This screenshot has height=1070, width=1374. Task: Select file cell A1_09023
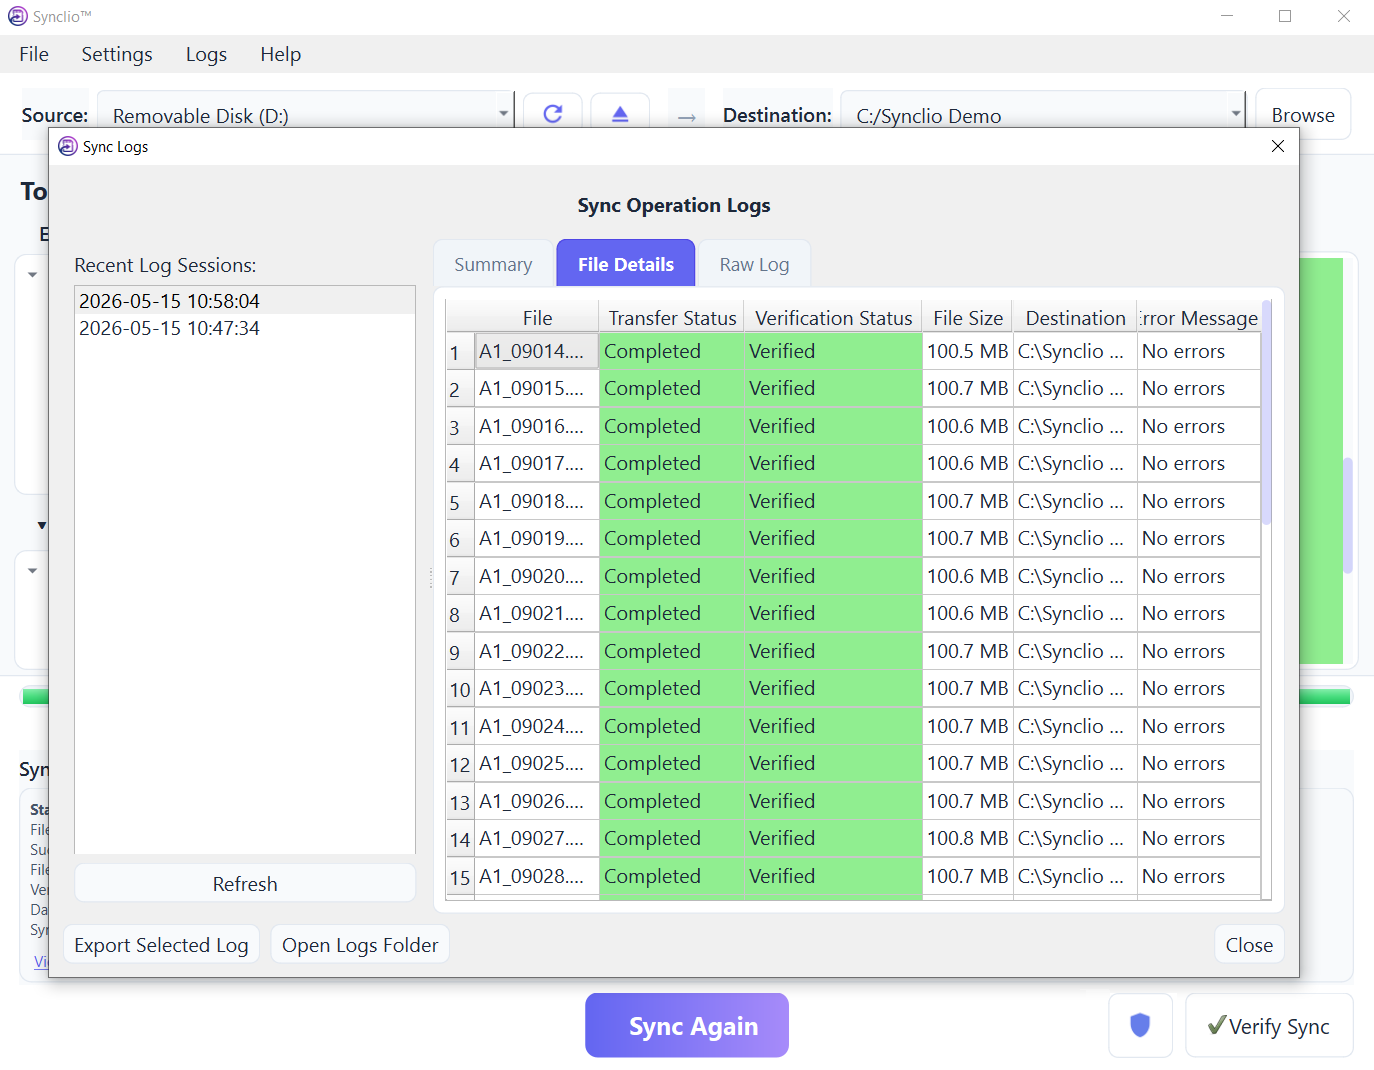pos(537,688)
